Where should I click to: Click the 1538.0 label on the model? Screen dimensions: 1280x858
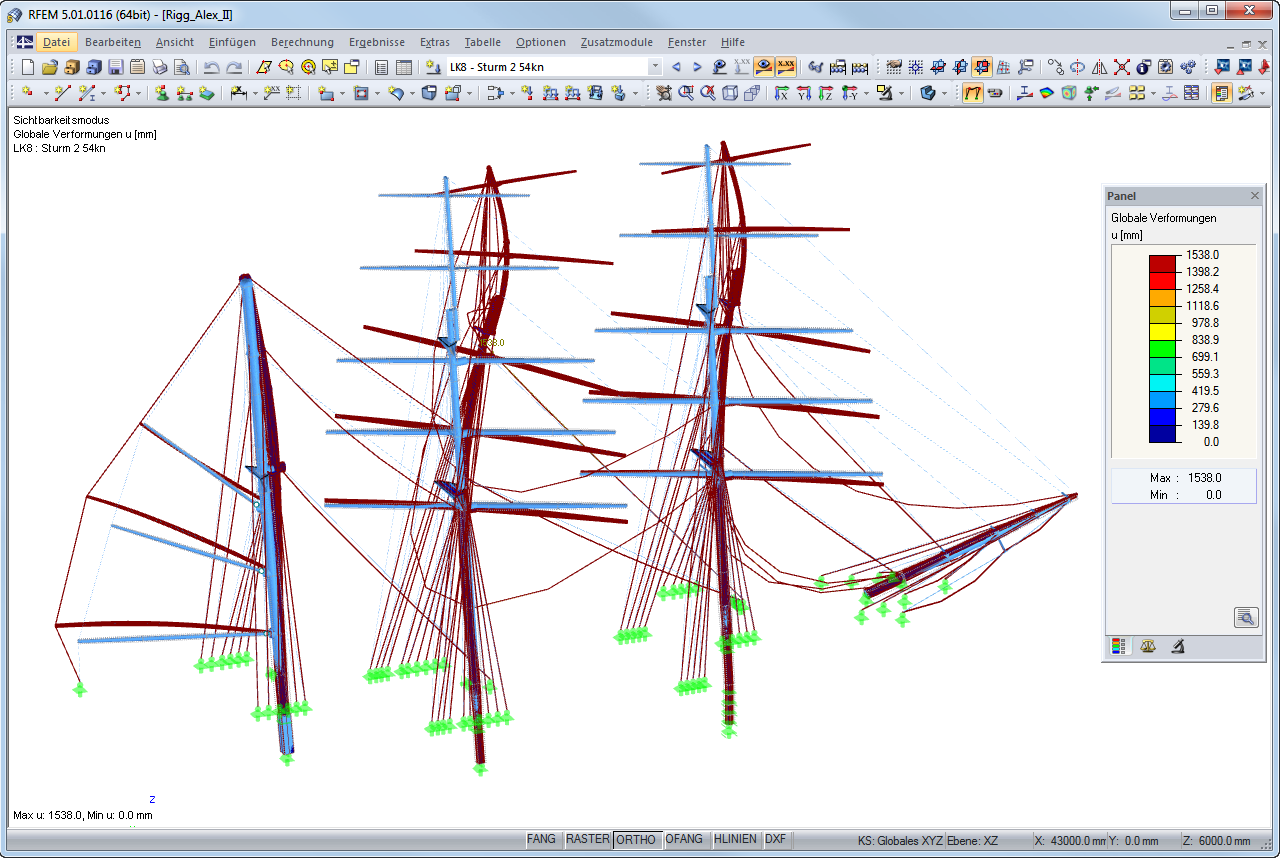coord(492,342)
